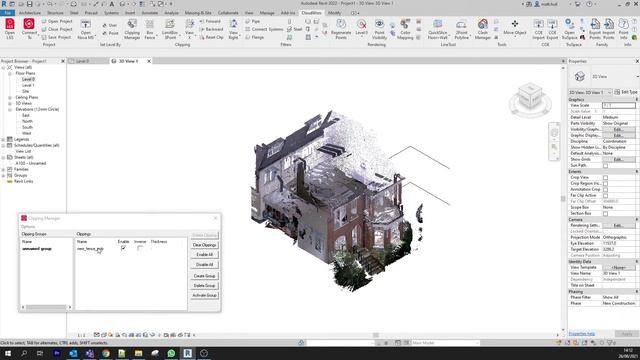This screenshot has height=360, width=640.
Task: Expand the Legends tree node
Action: point(3,139)
